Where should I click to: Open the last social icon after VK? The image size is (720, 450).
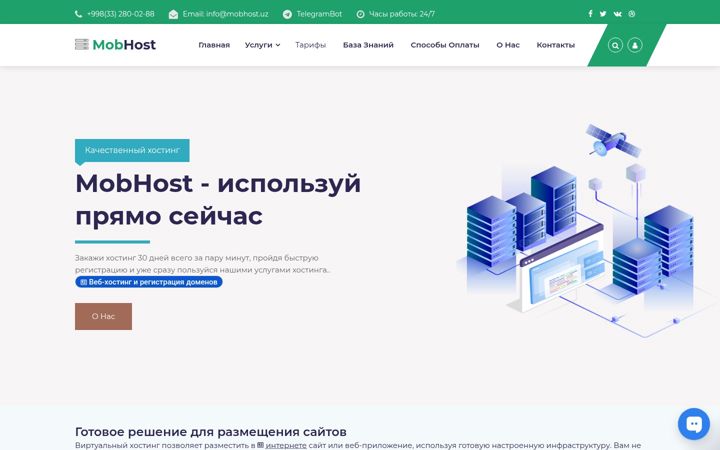point(632,14)
